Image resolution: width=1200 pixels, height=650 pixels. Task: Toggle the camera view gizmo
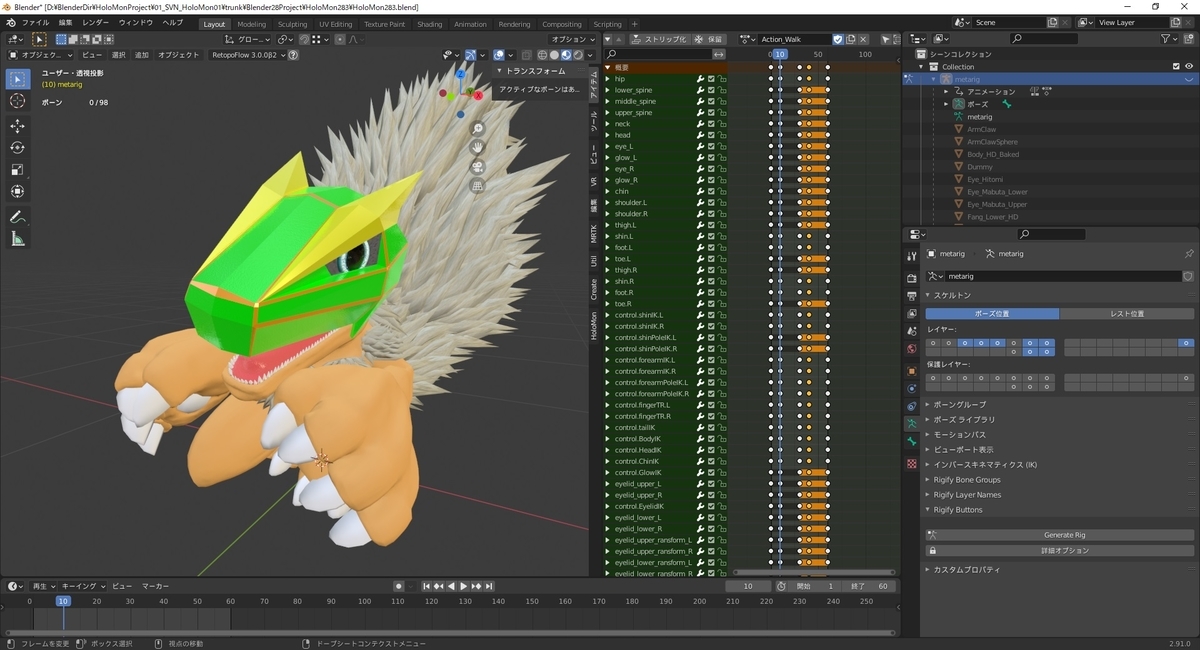(x=478, y=167)
